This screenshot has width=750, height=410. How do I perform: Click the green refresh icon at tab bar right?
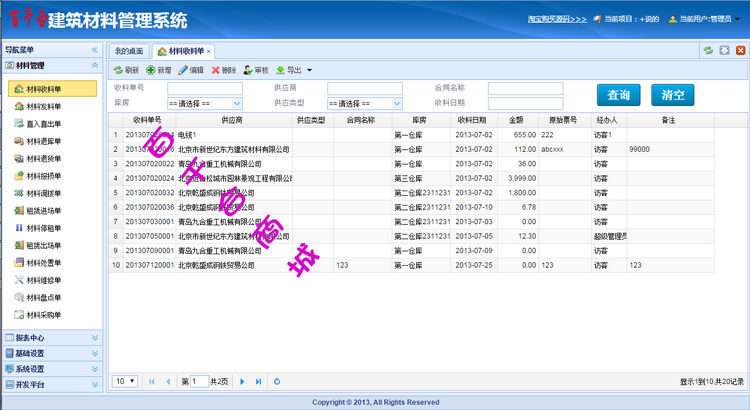(708, 50)
